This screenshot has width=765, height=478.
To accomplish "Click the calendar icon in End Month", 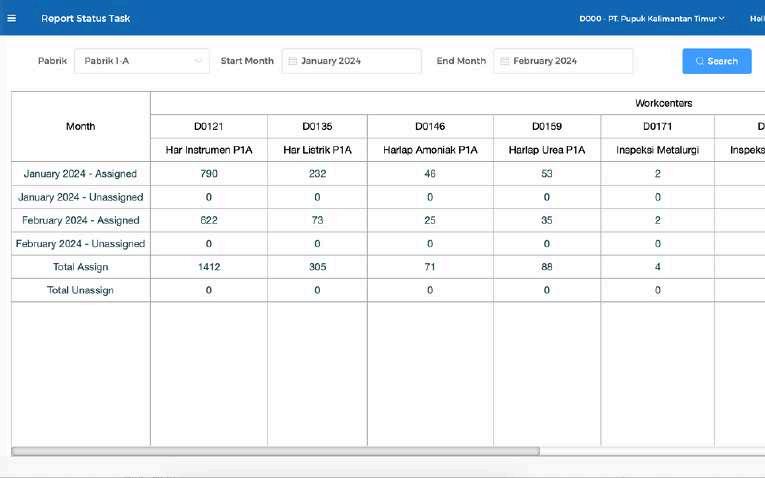I will [x=505, y=61].
